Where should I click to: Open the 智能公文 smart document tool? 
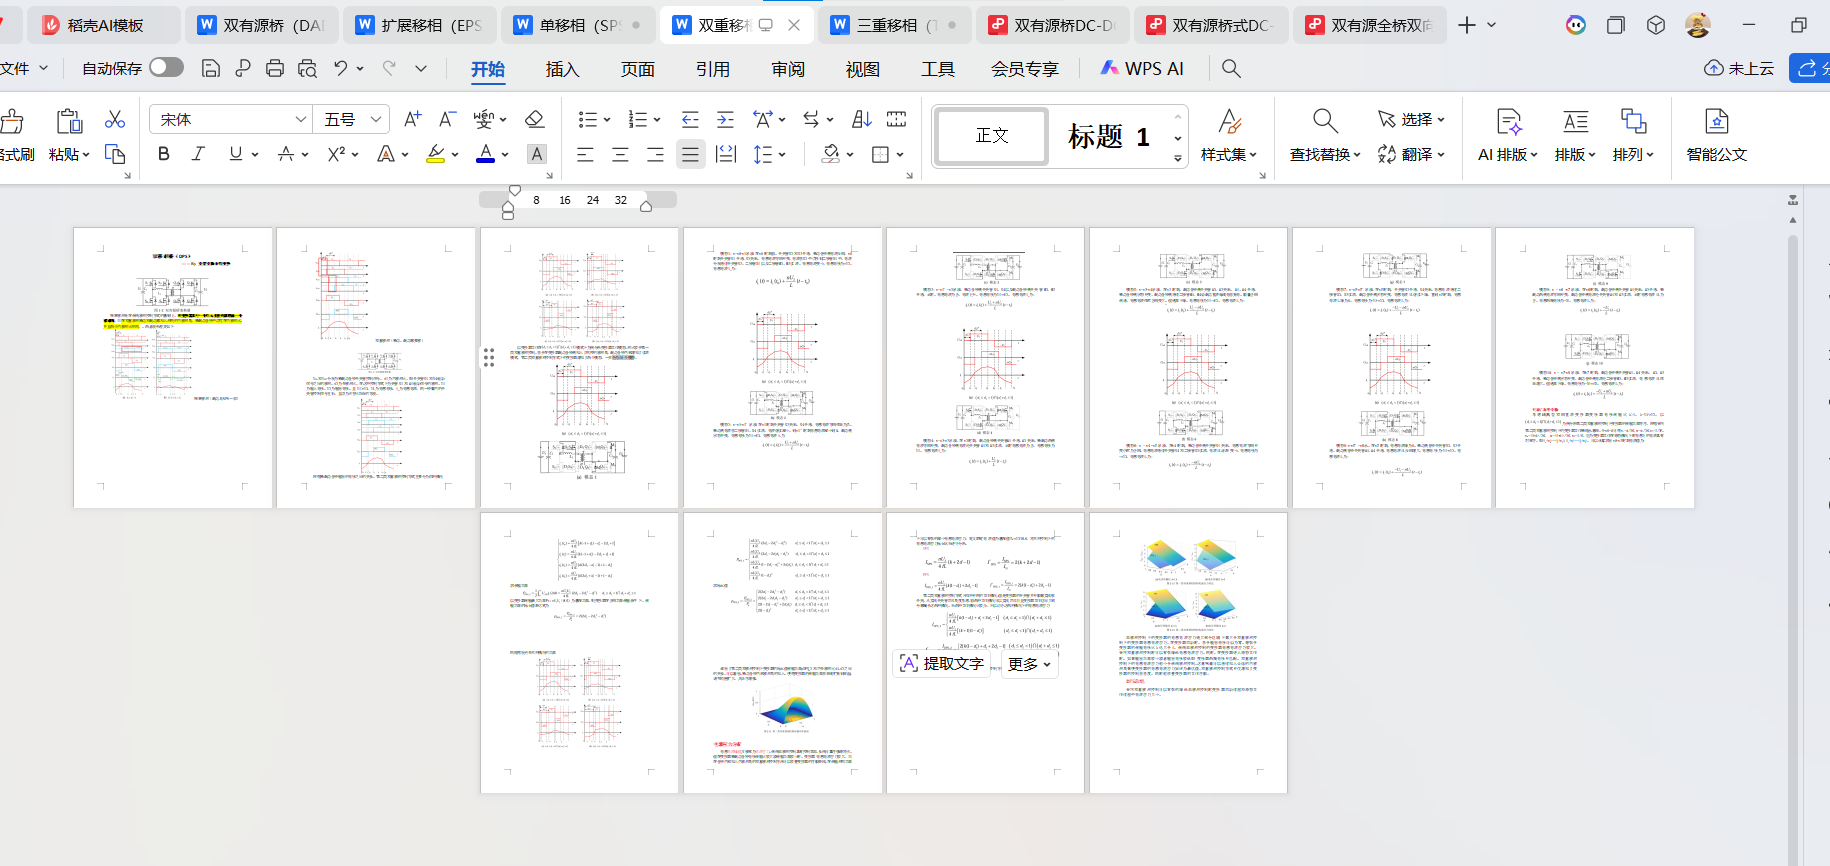click(1716, 135)
